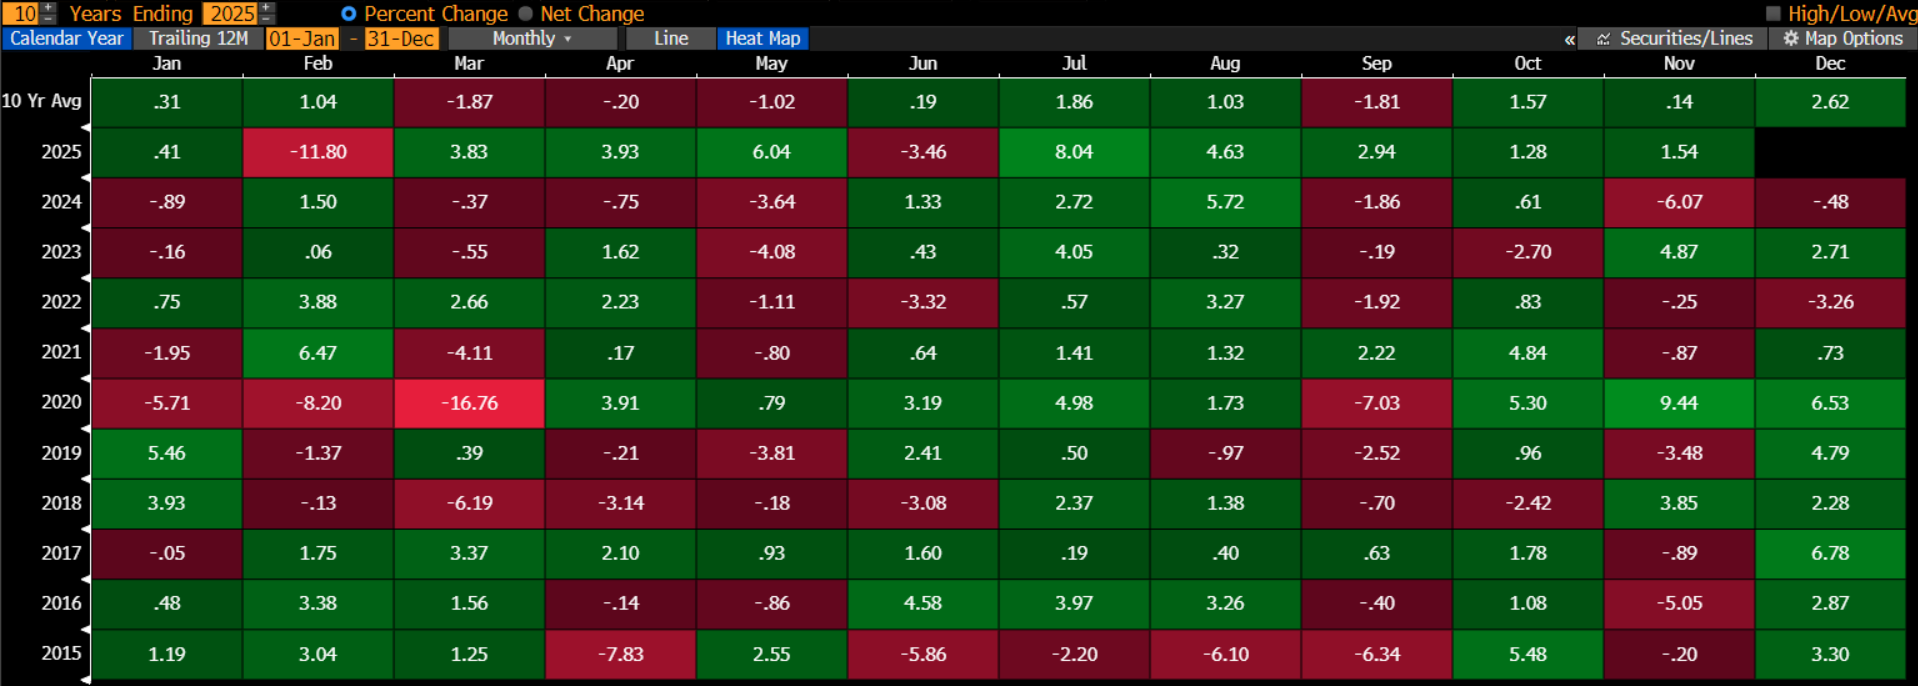
Task: Switch to the Calendar Year tab
Action: pos(67,39)
